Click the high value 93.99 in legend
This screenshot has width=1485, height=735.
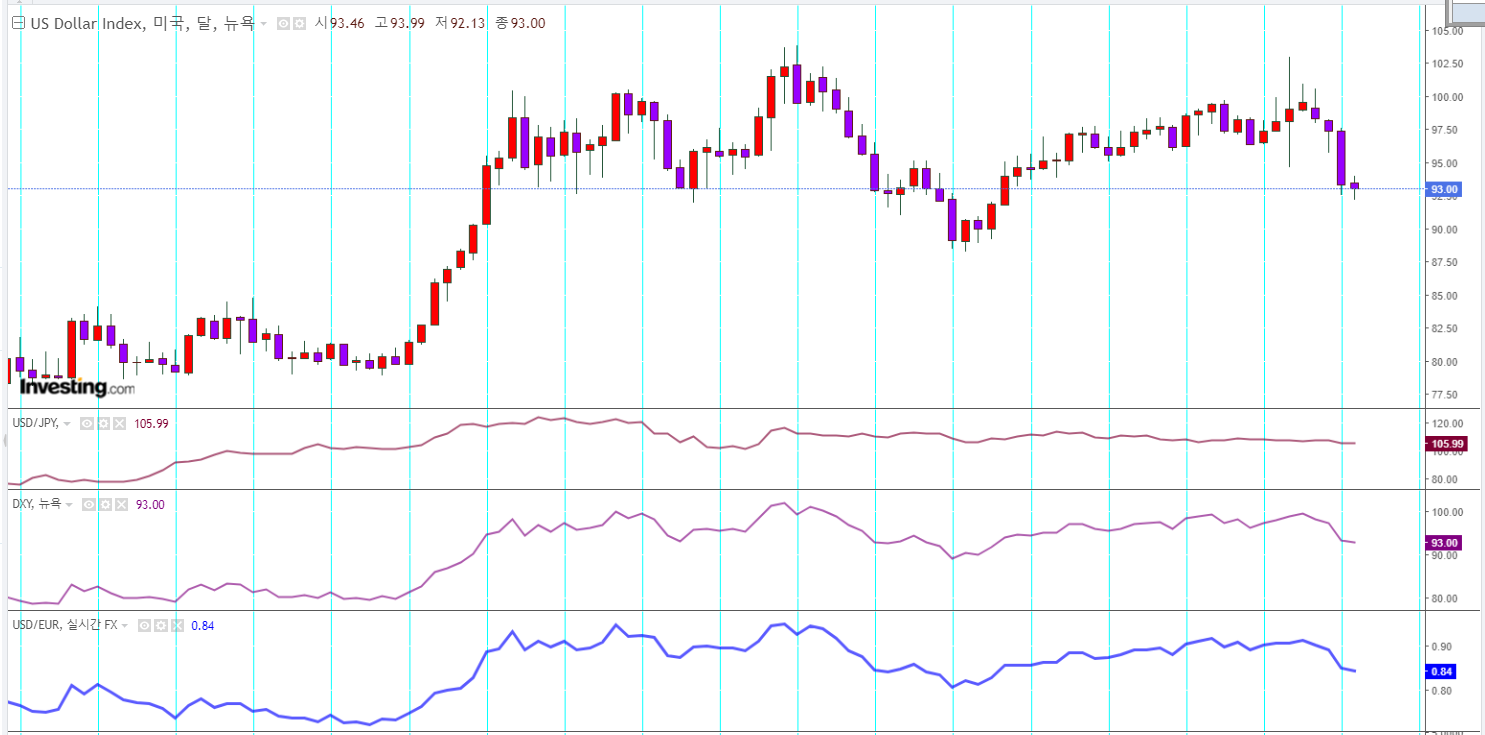(406, 23)
